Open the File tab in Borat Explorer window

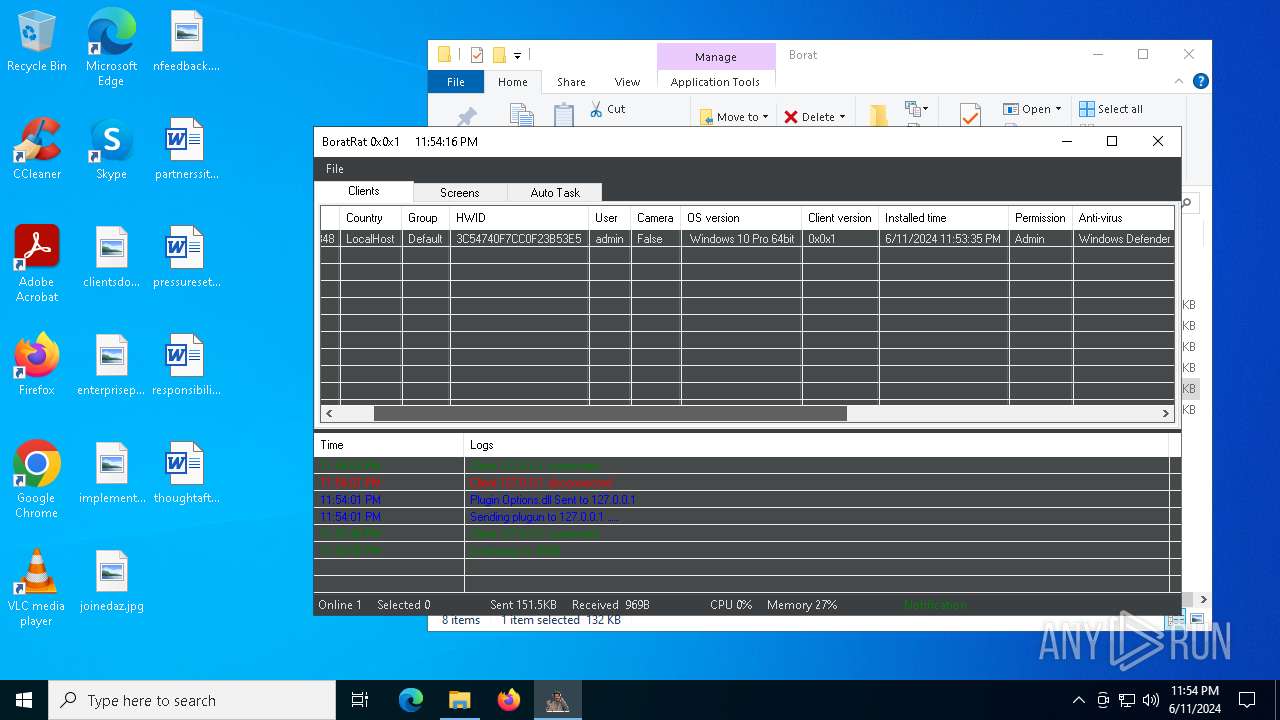pos(455,82)
